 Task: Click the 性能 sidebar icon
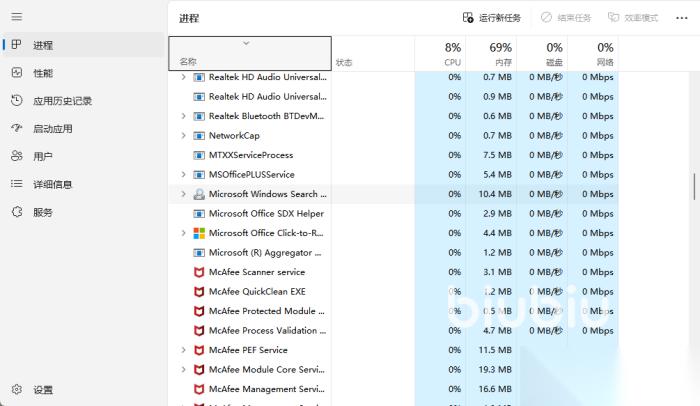pos(17,72)
